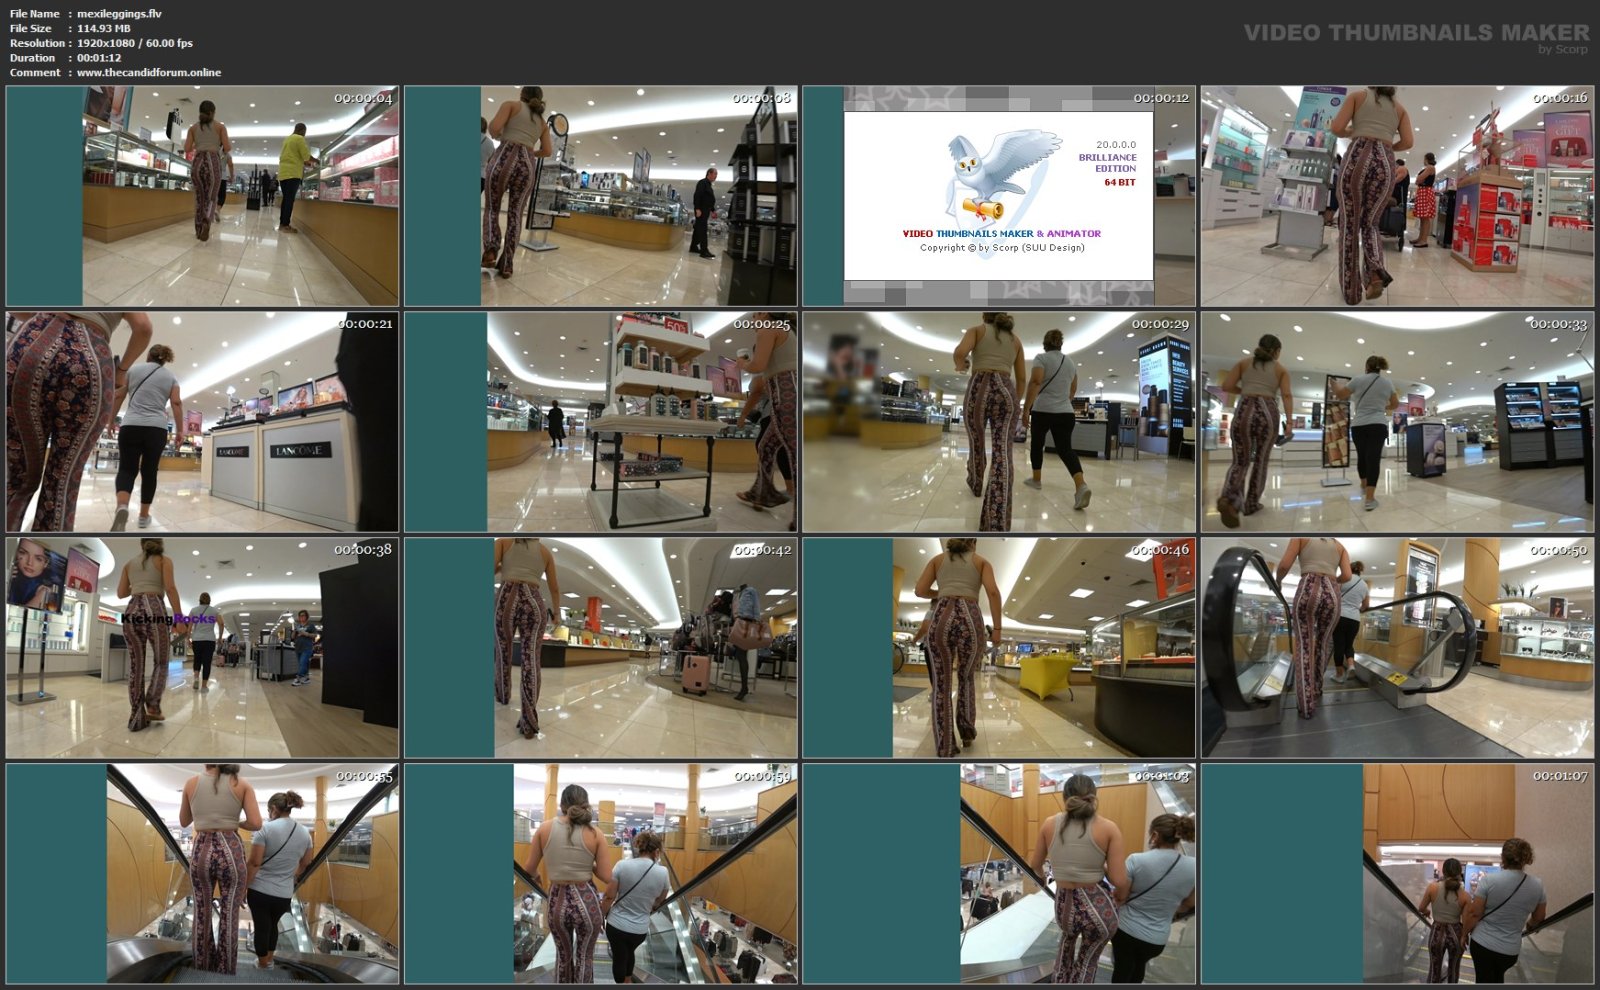Select the frame timestamped 00:00:42
1600x990 pixels.
point(600,648)
